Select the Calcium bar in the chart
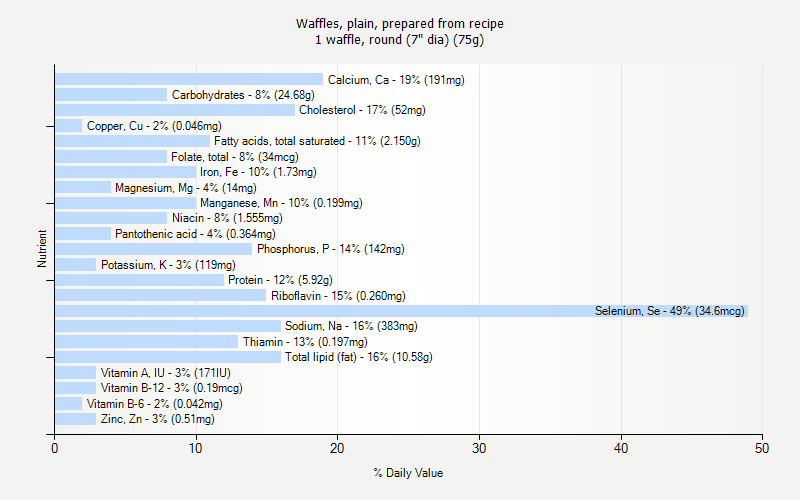The image size is (800, 500). tap(189, 79)
